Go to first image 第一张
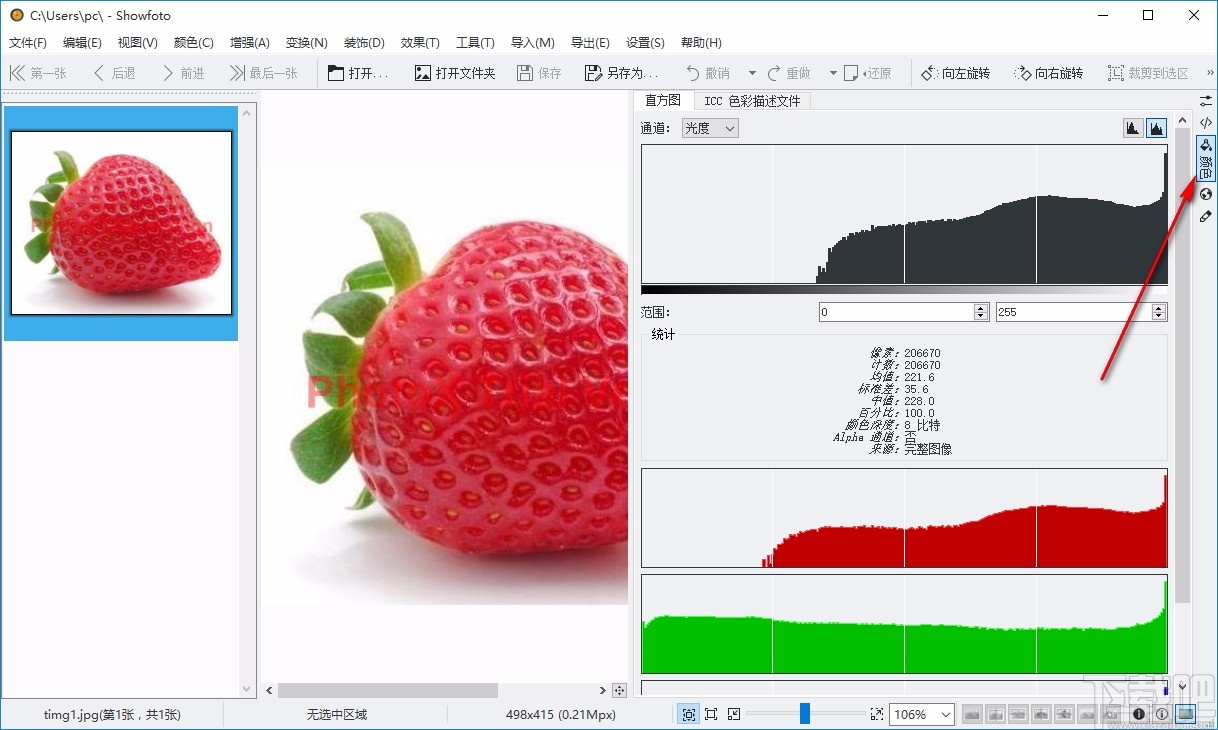 tap(38, 73)
